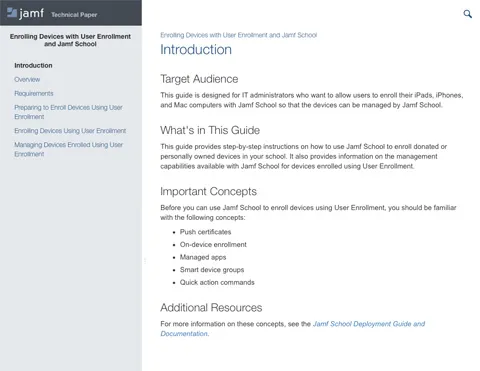This screenshot has height=371, width=480.
Task: Open the Overview sidebar link
Action: point(27,79)
